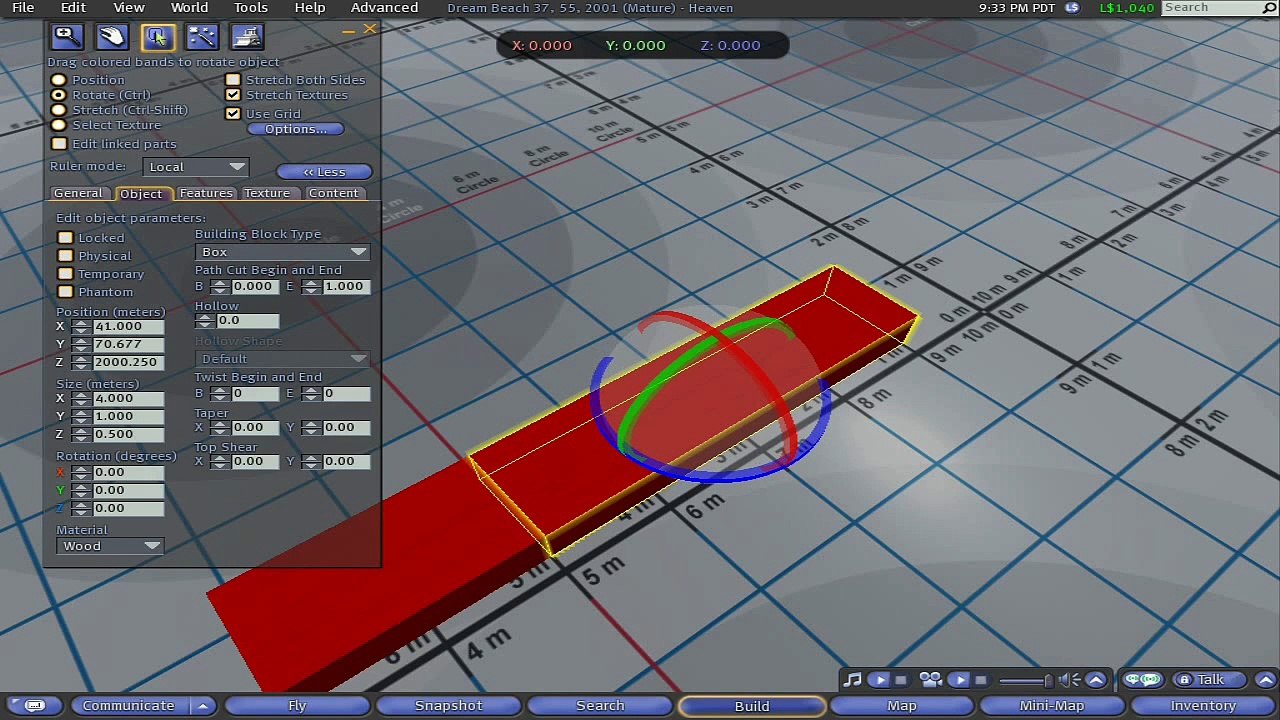Step the Hollow value arrows
This screenshot has width=1280, height=720.
pyautogui.click(x=206, y=321)
